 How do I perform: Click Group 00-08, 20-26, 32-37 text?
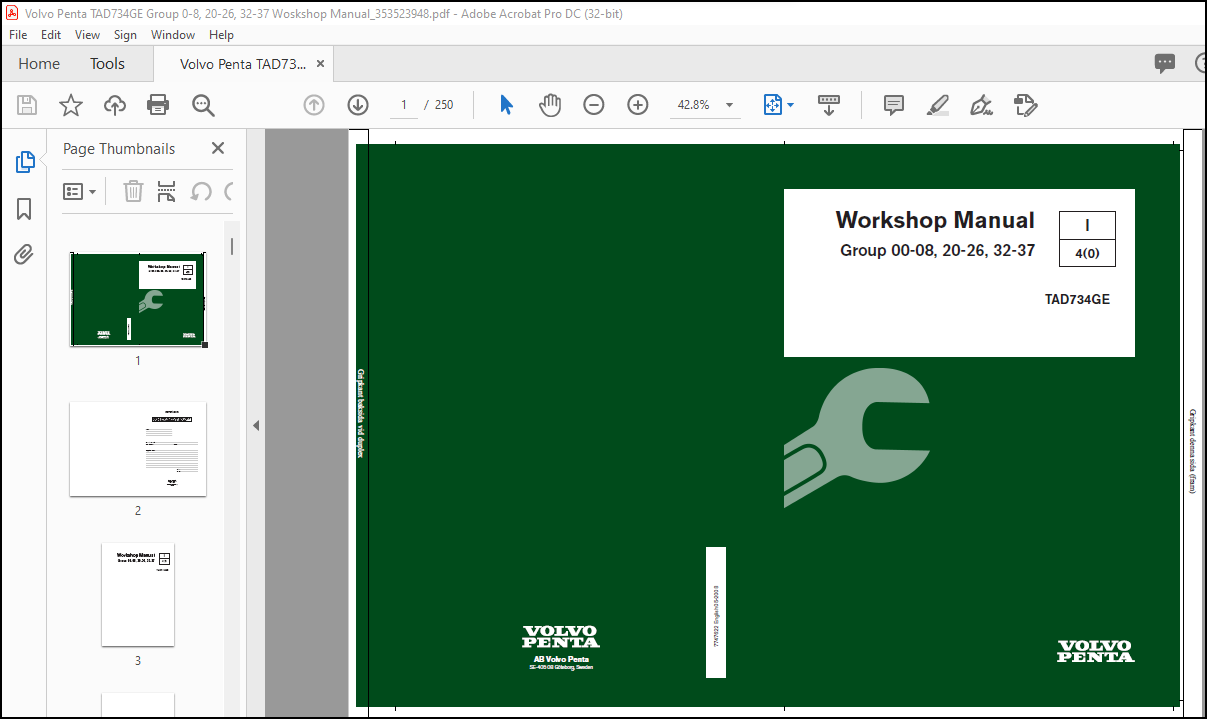(x=937, y=251)
